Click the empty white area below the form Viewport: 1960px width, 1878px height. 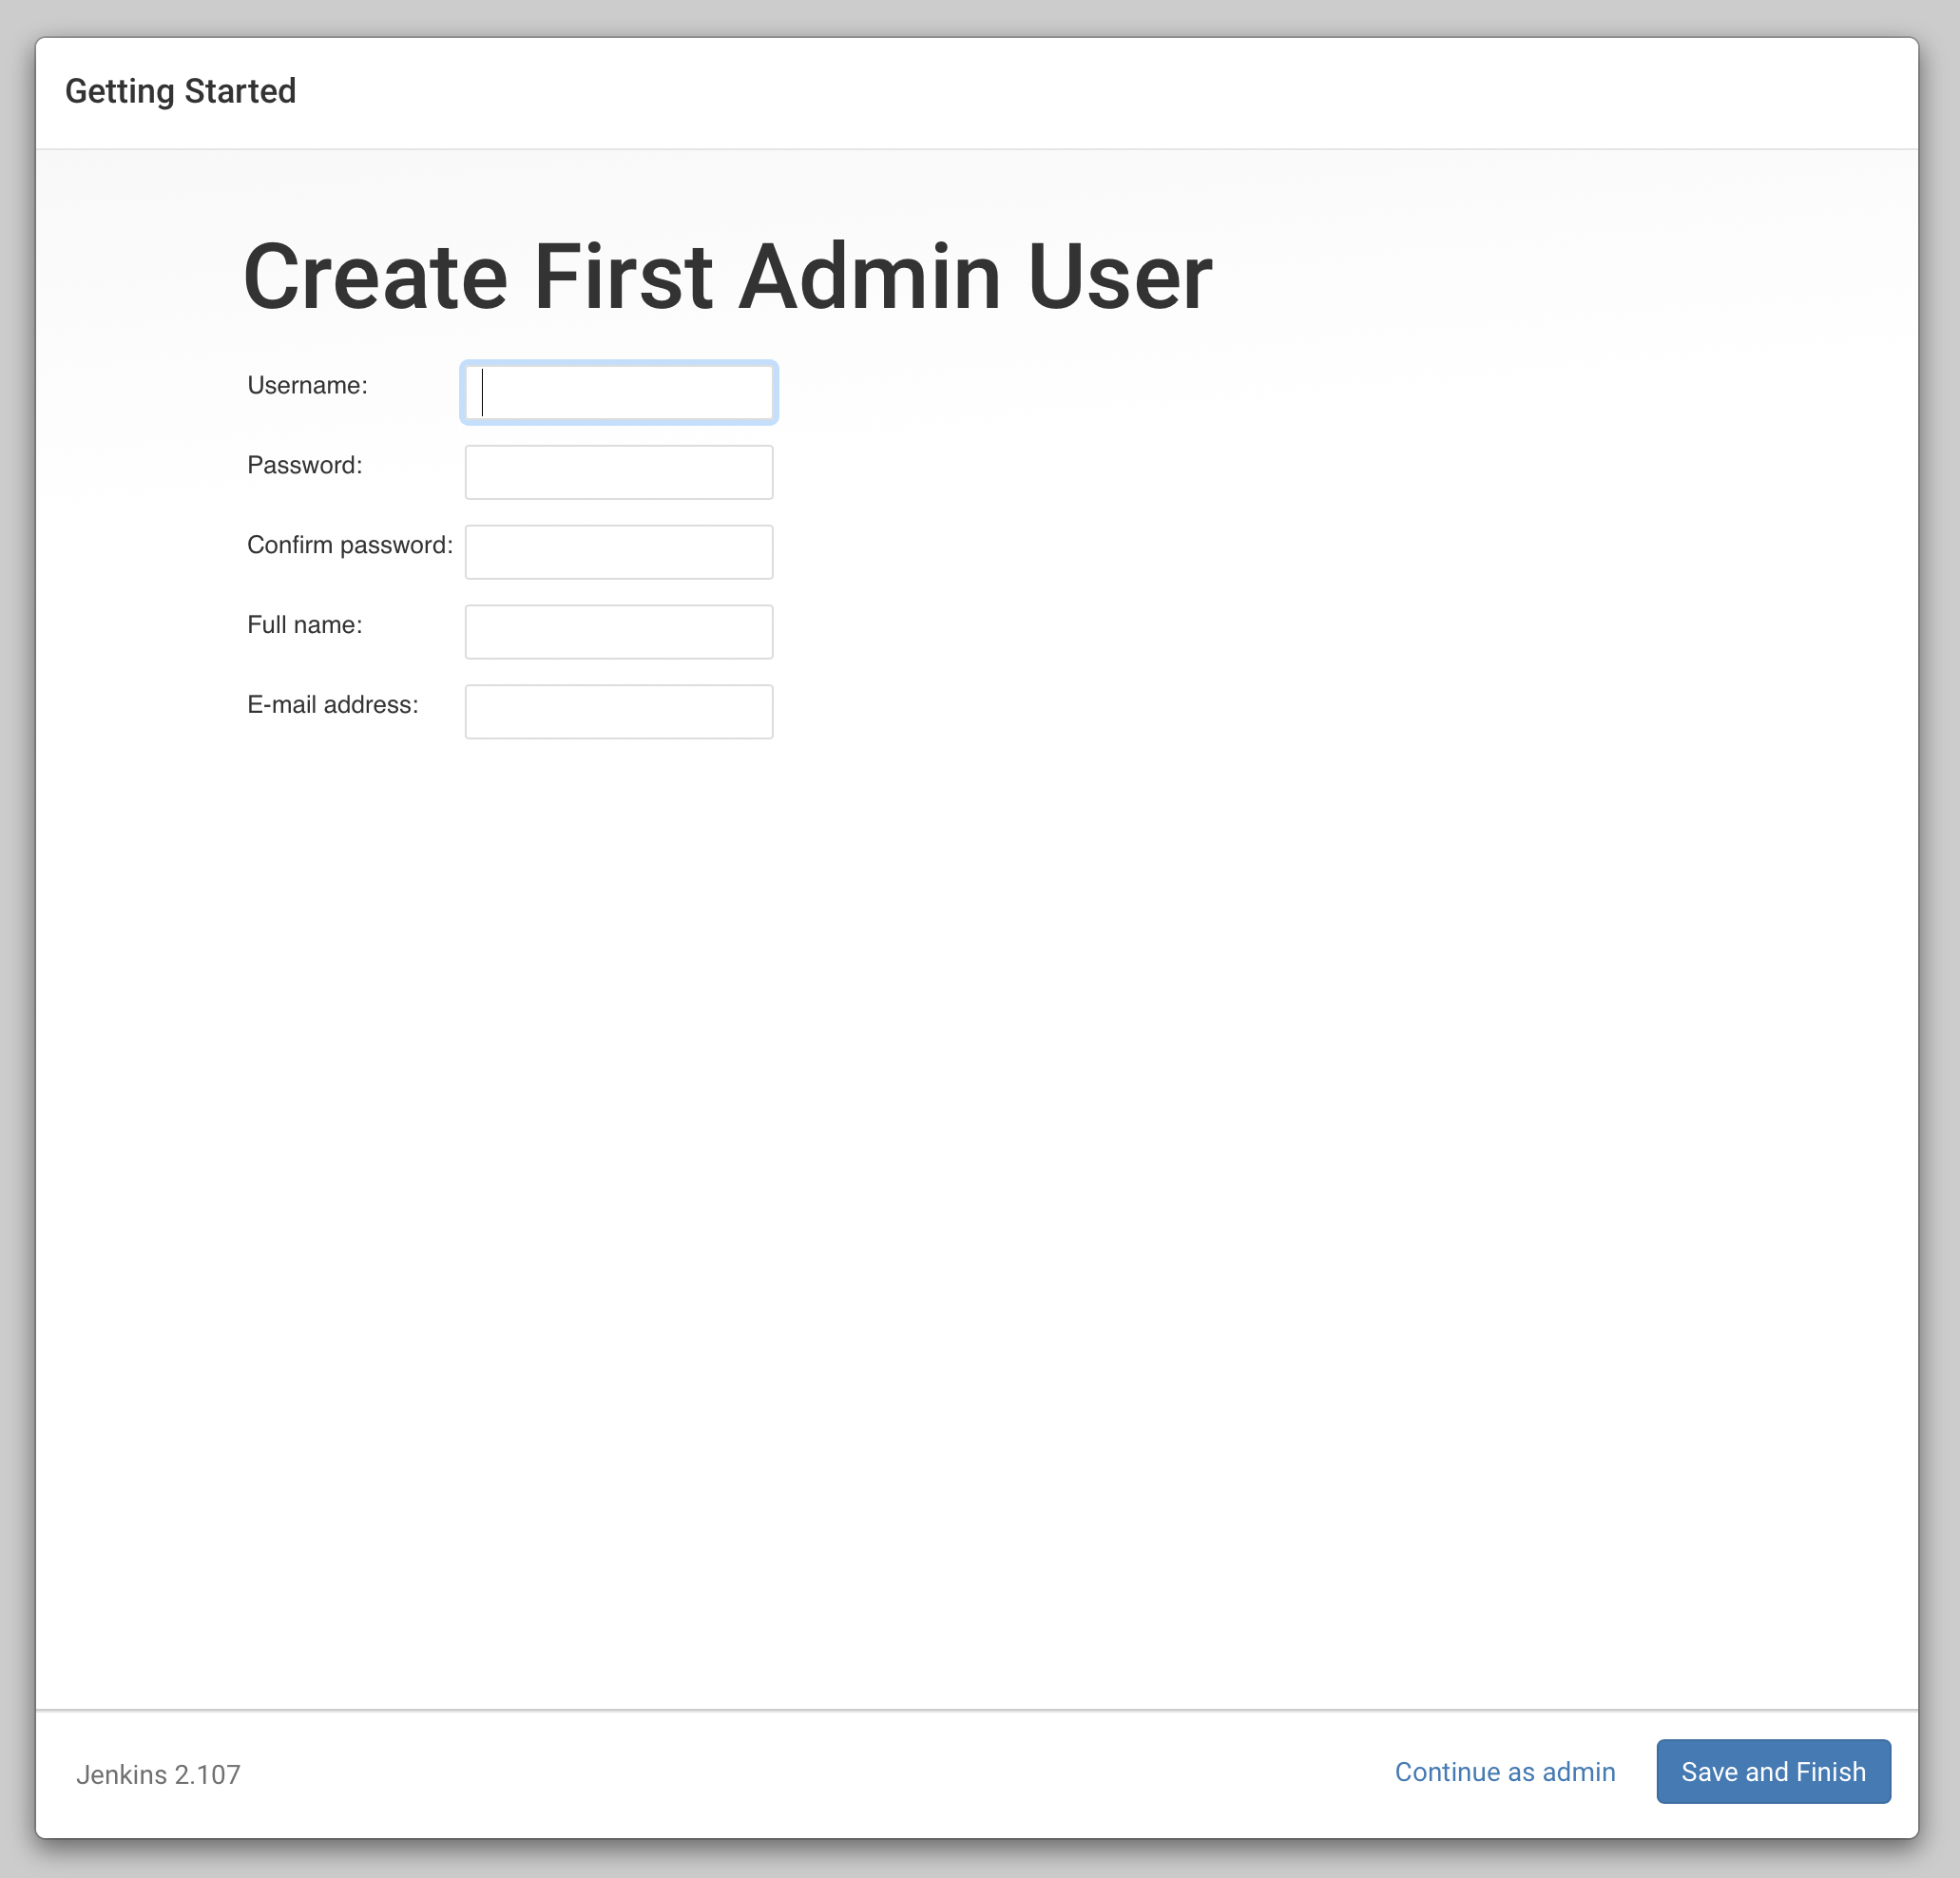pyautogui.click(x=976, y=1200)
